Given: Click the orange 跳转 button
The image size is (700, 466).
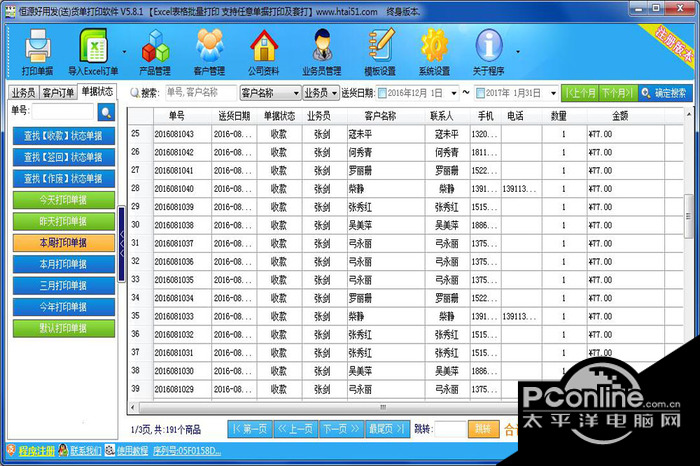Looking at the screenshot, I should click(483, 429).
